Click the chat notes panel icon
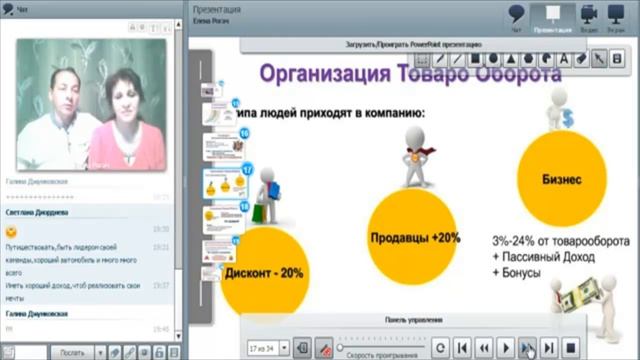The width and height of the screenshot is (640, 360). click(x=174, y=352)
